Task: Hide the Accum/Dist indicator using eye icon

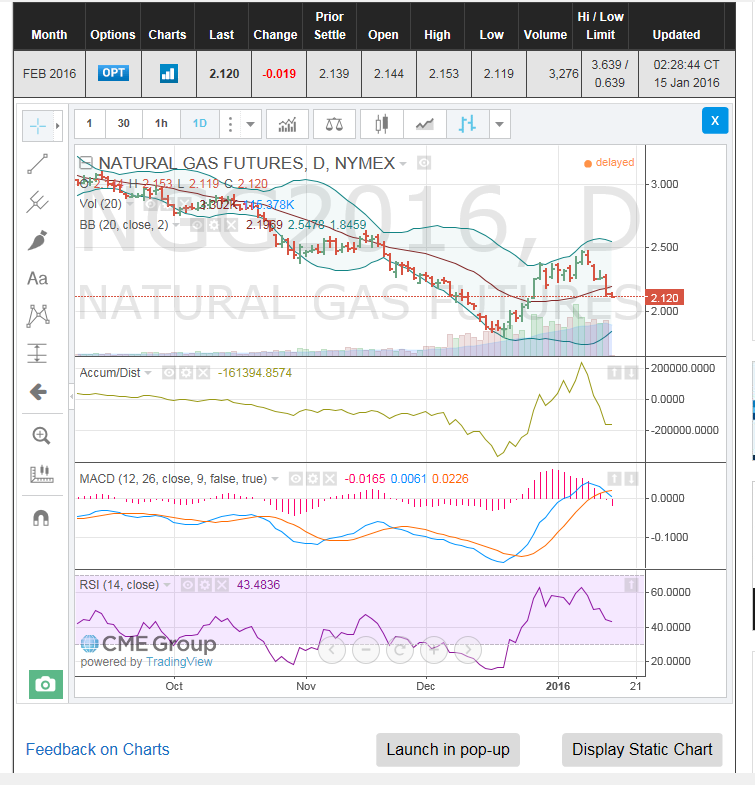Action: (x=169, y=372)
